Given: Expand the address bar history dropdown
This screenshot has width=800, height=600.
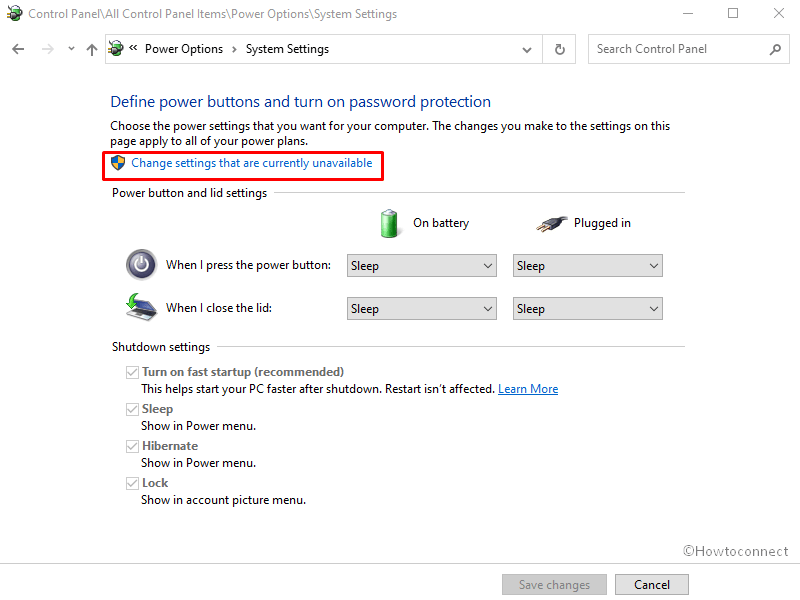Looking at the screenshot, I should coord(527,49).
